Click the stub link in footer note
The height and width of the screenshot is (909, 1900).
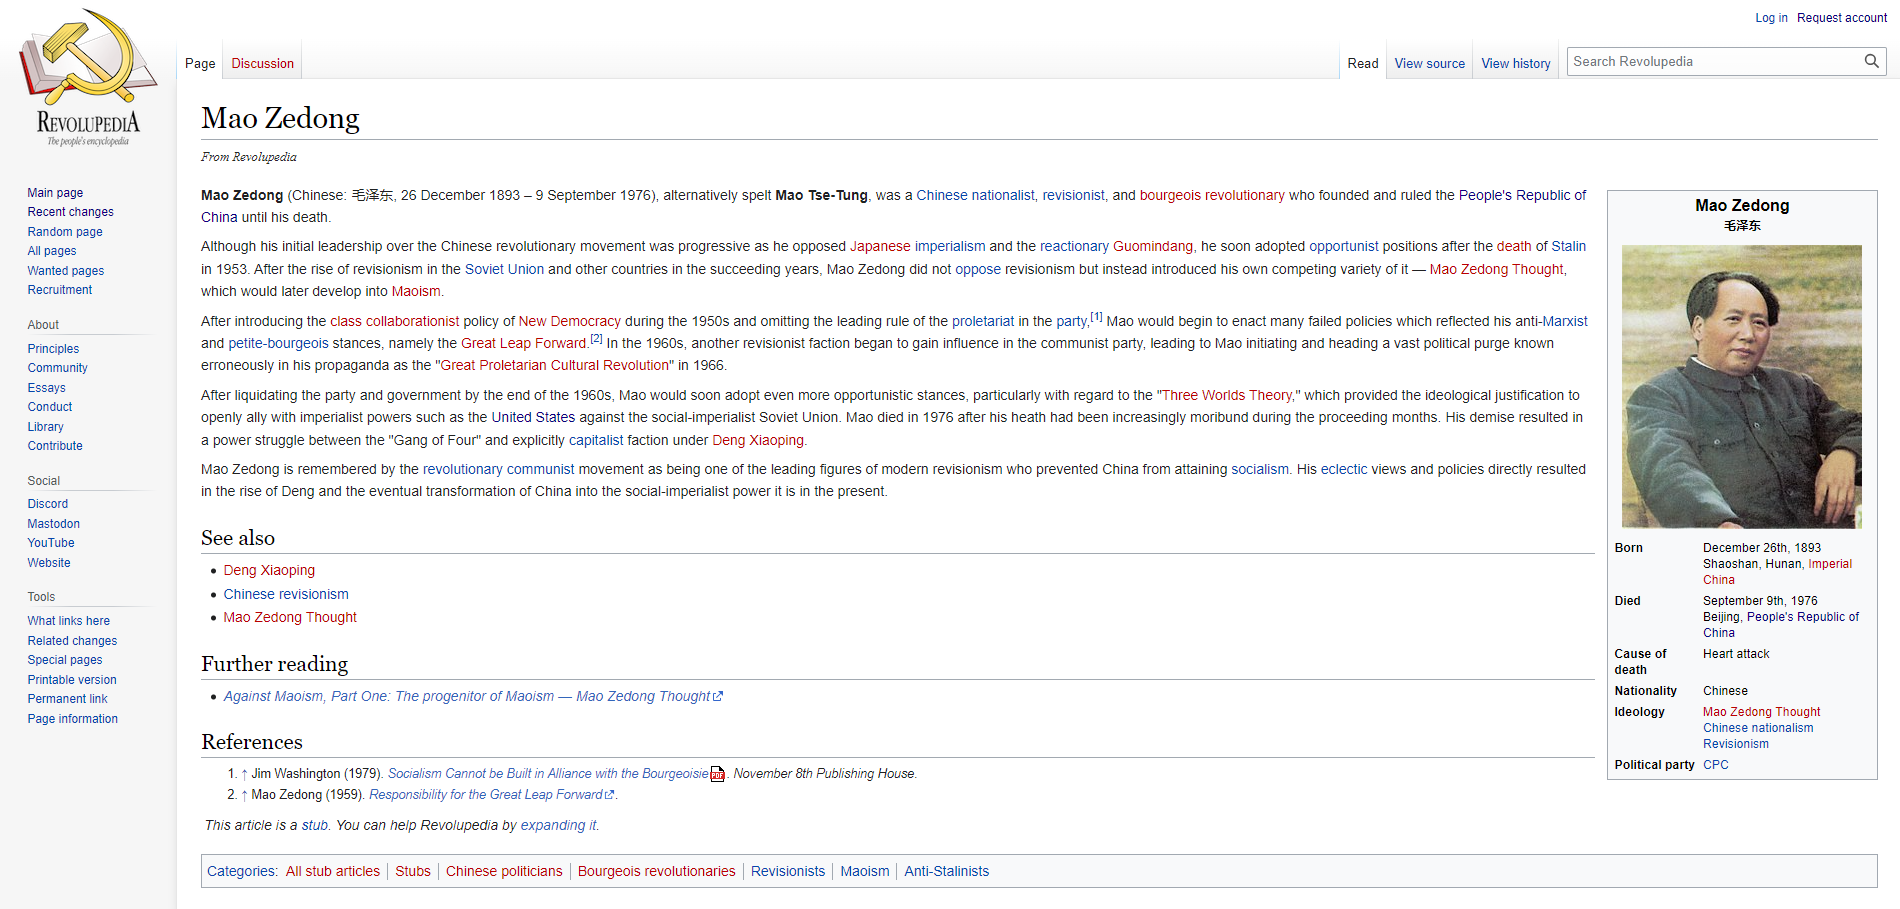tap(315, 825)
